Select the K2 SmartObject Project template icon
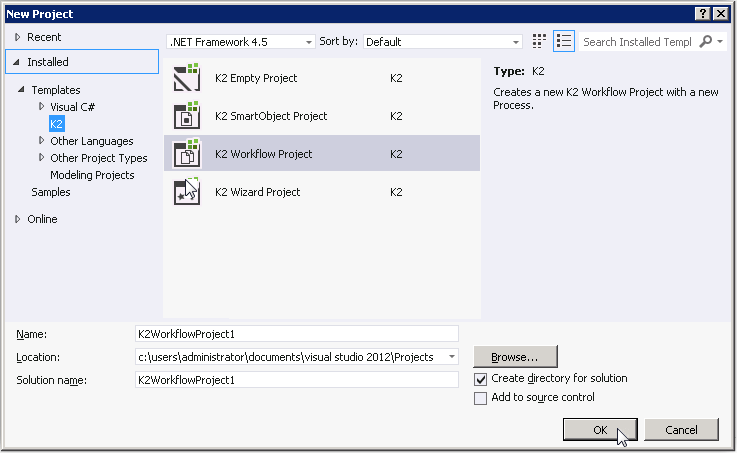This screenshot has width=737, height=453. pyautogui.click(x=187, y=116)
